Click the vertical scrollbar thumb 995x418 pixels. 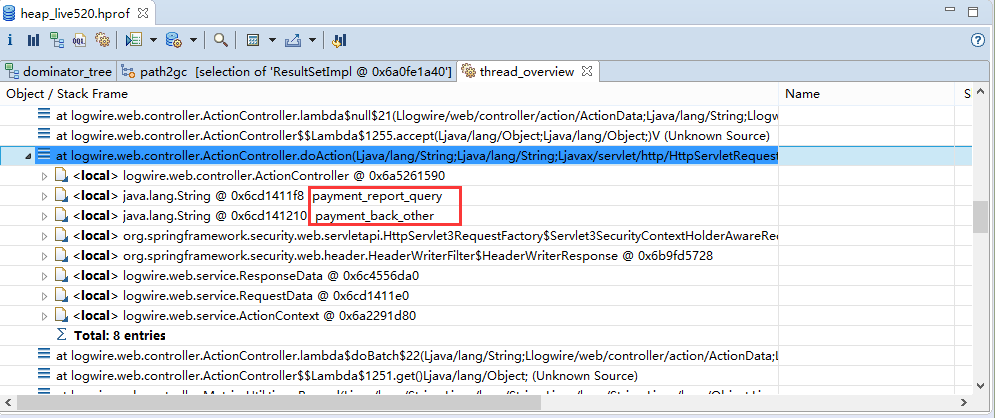(979, 218)
